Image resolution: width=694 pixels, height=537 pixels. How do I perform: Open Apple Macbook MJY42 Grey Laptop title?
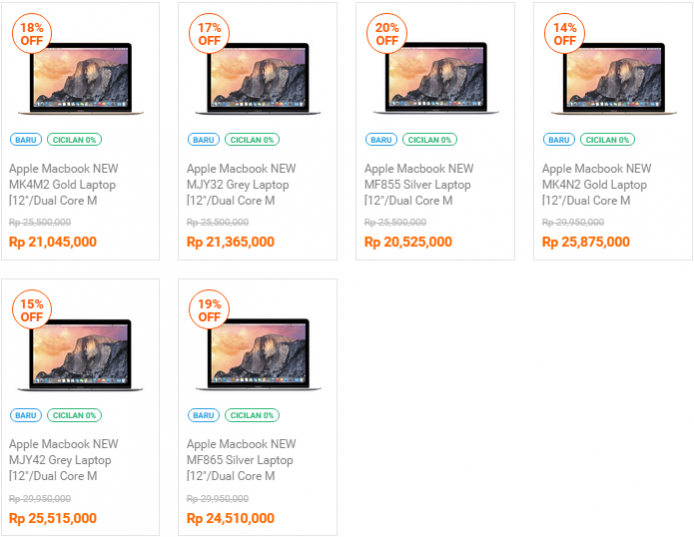(64, 460)
